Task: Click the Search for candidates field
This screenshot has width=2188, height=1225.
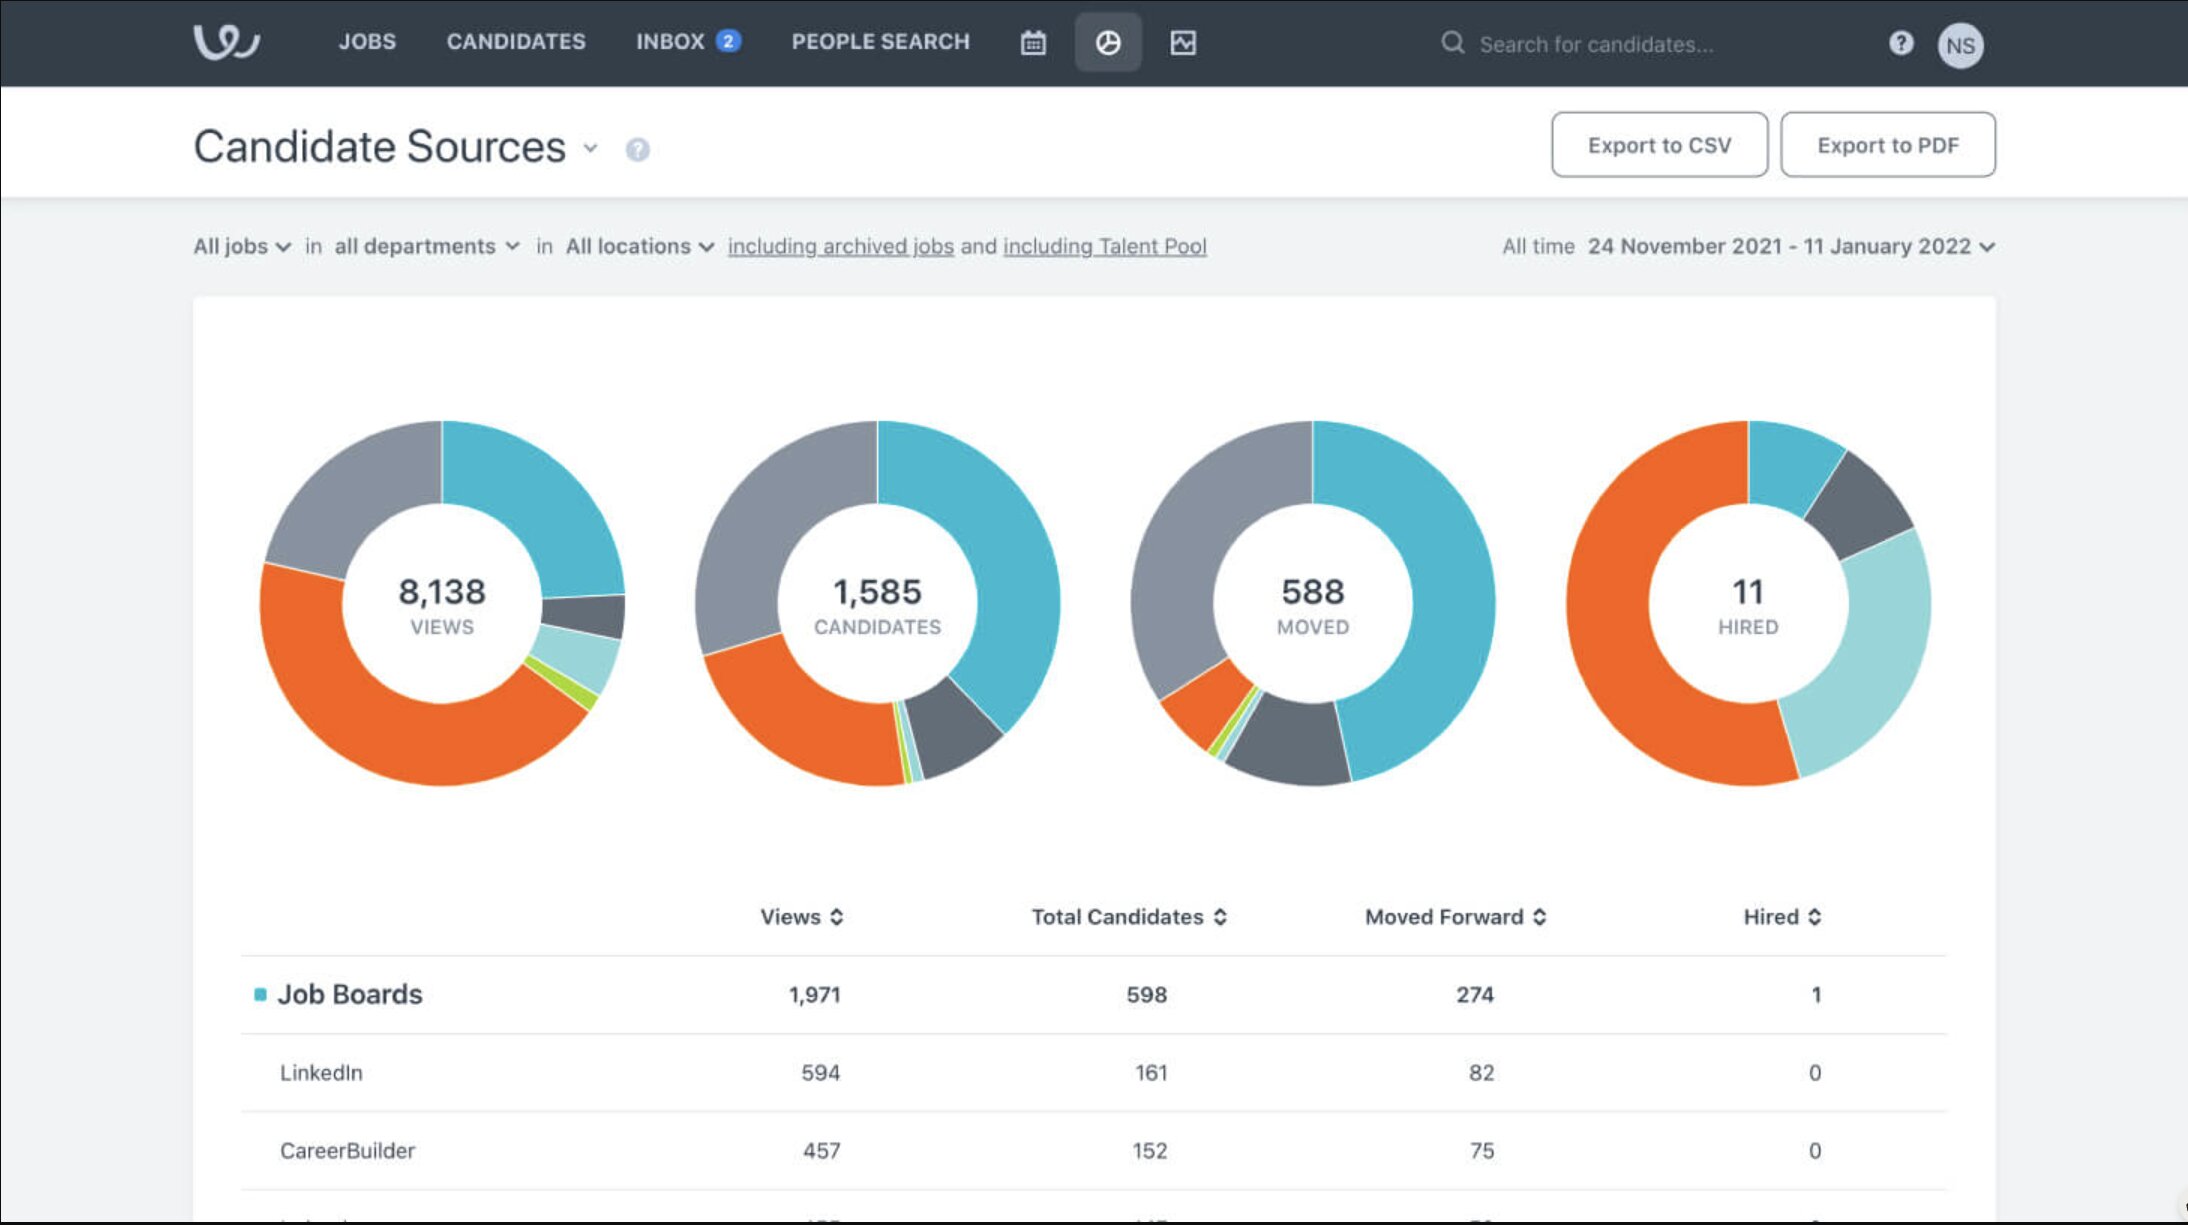Action: click(1596, 44)
